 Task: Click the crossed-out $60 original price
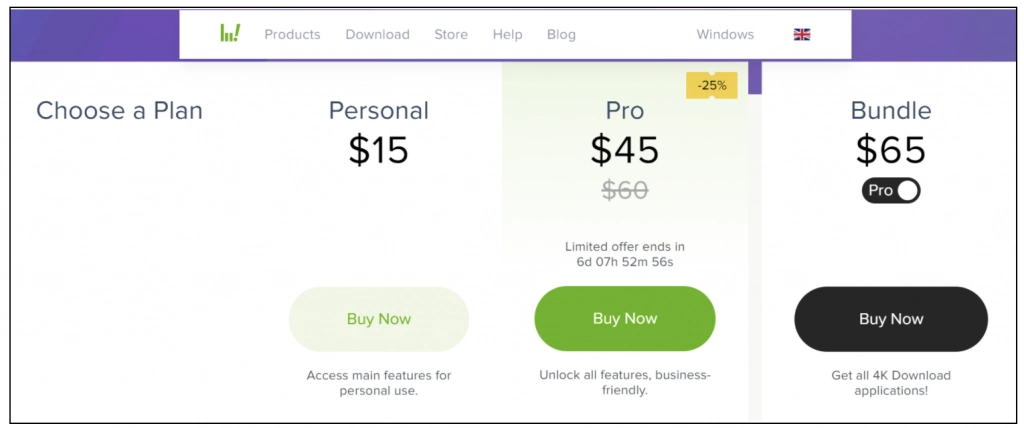click(x=625, y=189)
